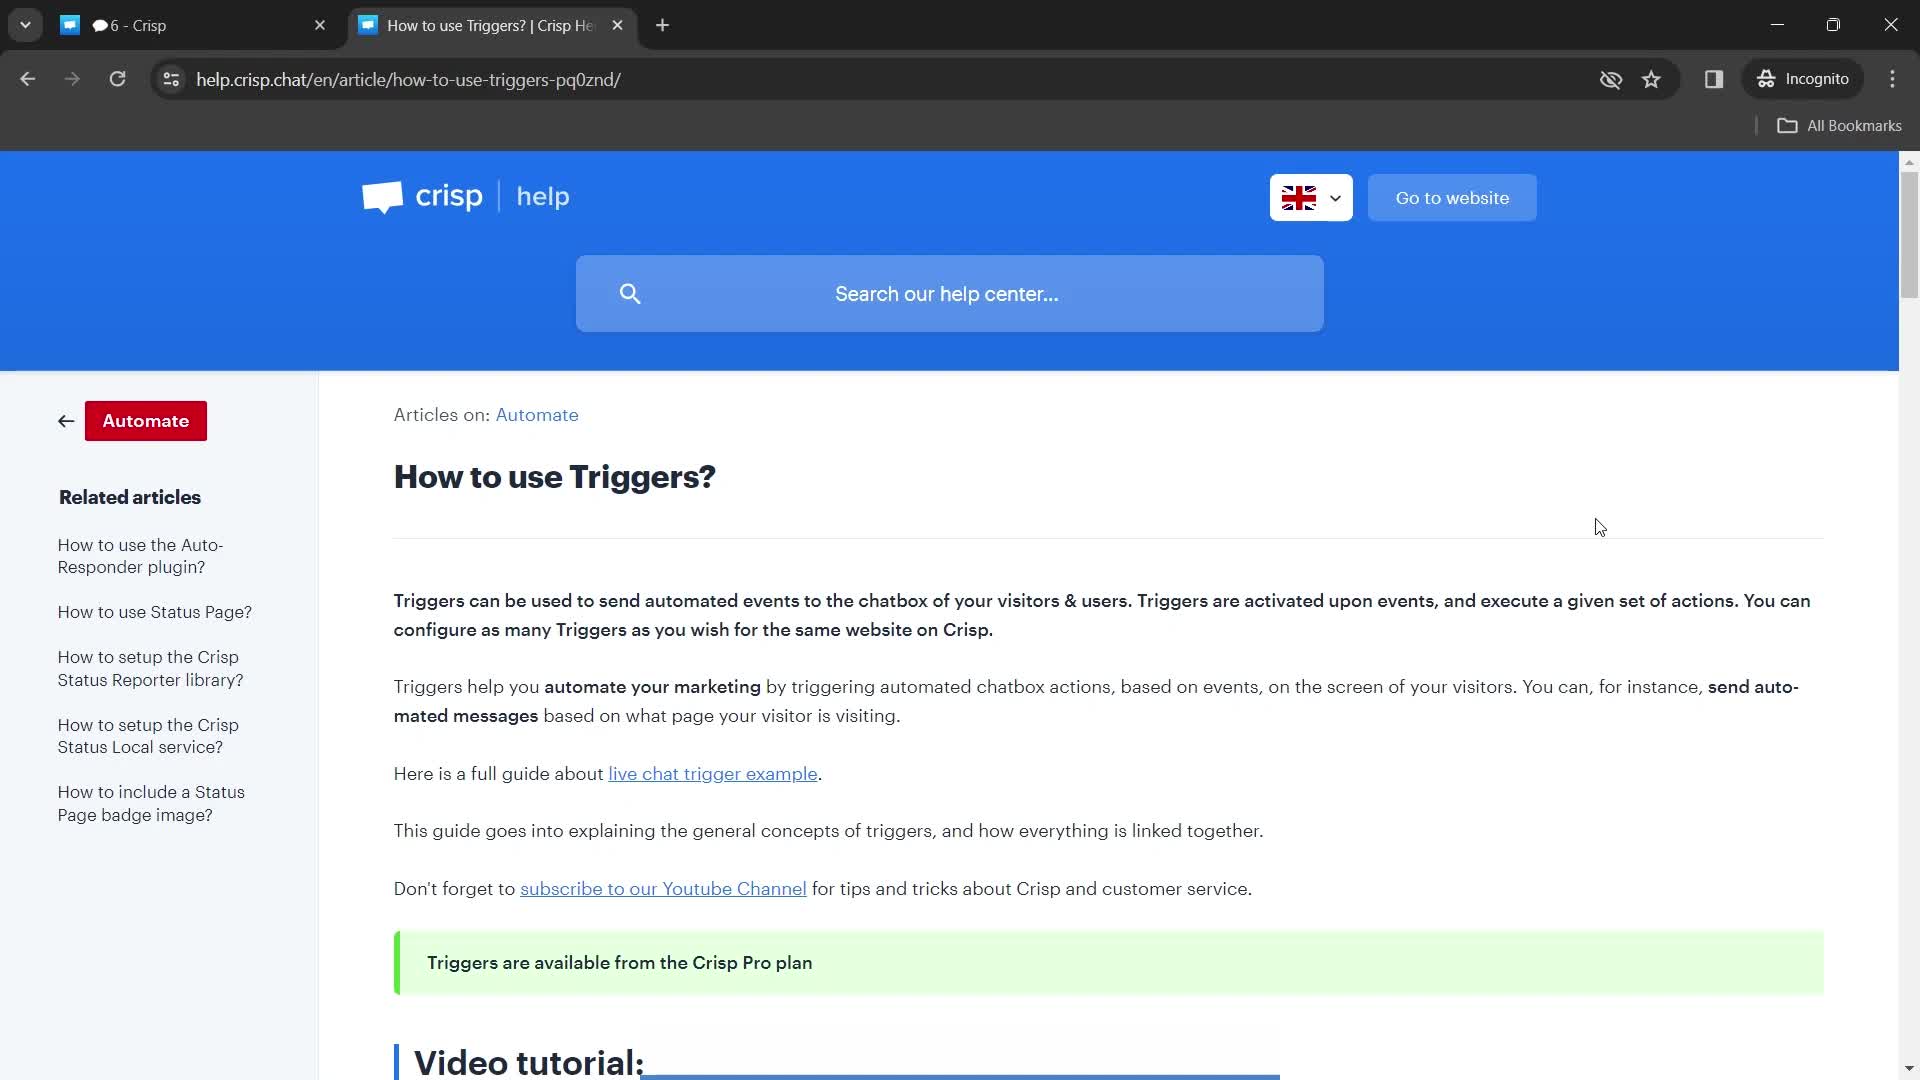Viewport: 1920px width, 1080px height.
Task: Open How to use the Auto-Responder plugin article
Action: [x=140, y=556]
